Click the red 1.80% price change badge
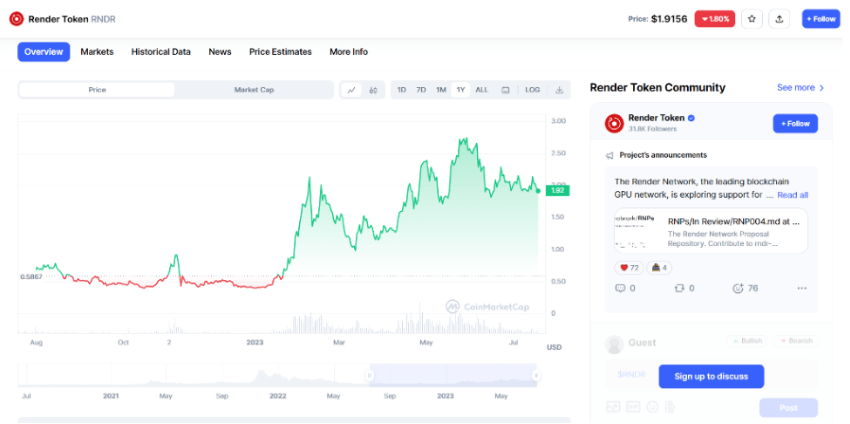 pyautogui.click(x=714, y=19)
